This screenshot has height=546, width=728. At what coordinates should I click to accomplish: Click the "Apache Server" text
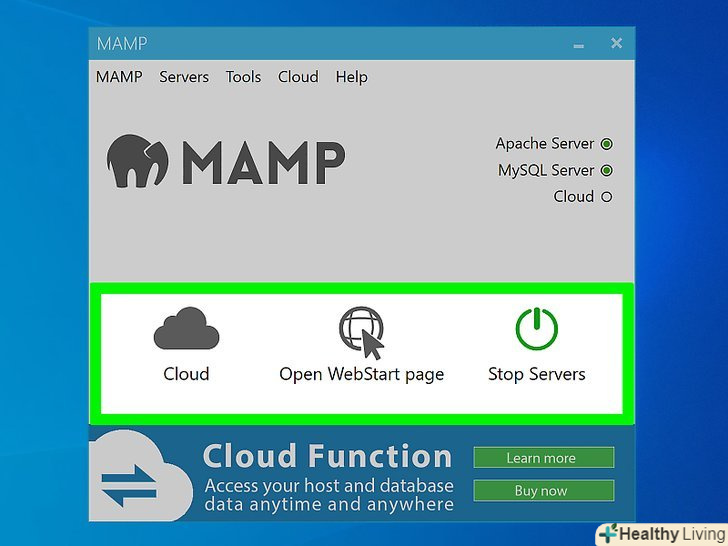[x=545, y=143]
